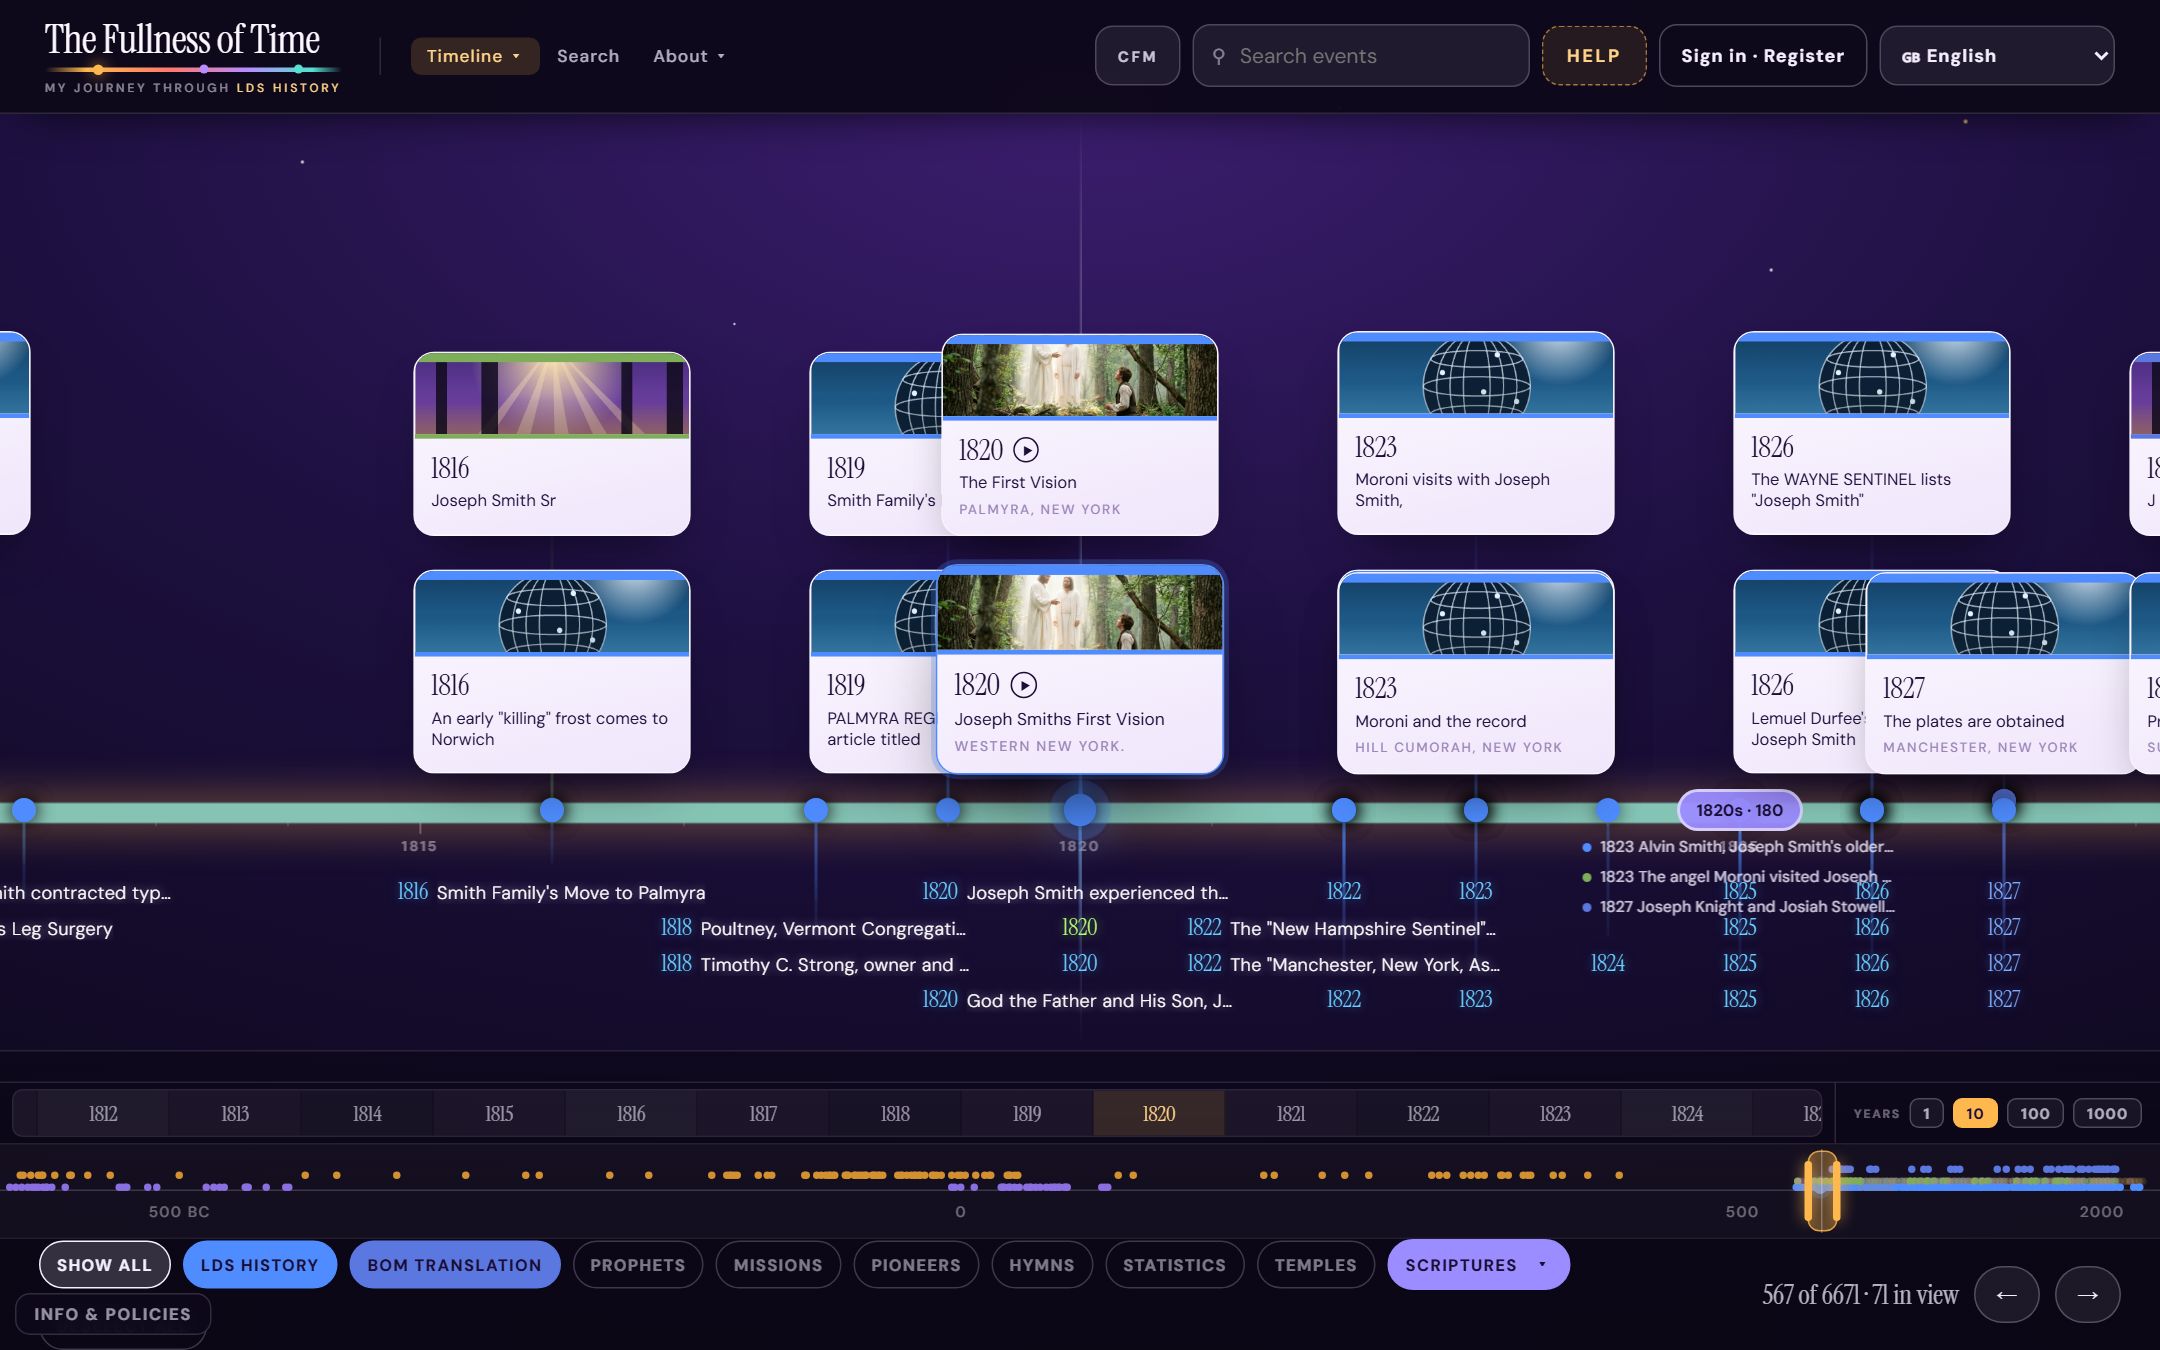Go to next event with right arrow
The width and height of the screenshot is (2160, 1350).
click(2087, 1295)
